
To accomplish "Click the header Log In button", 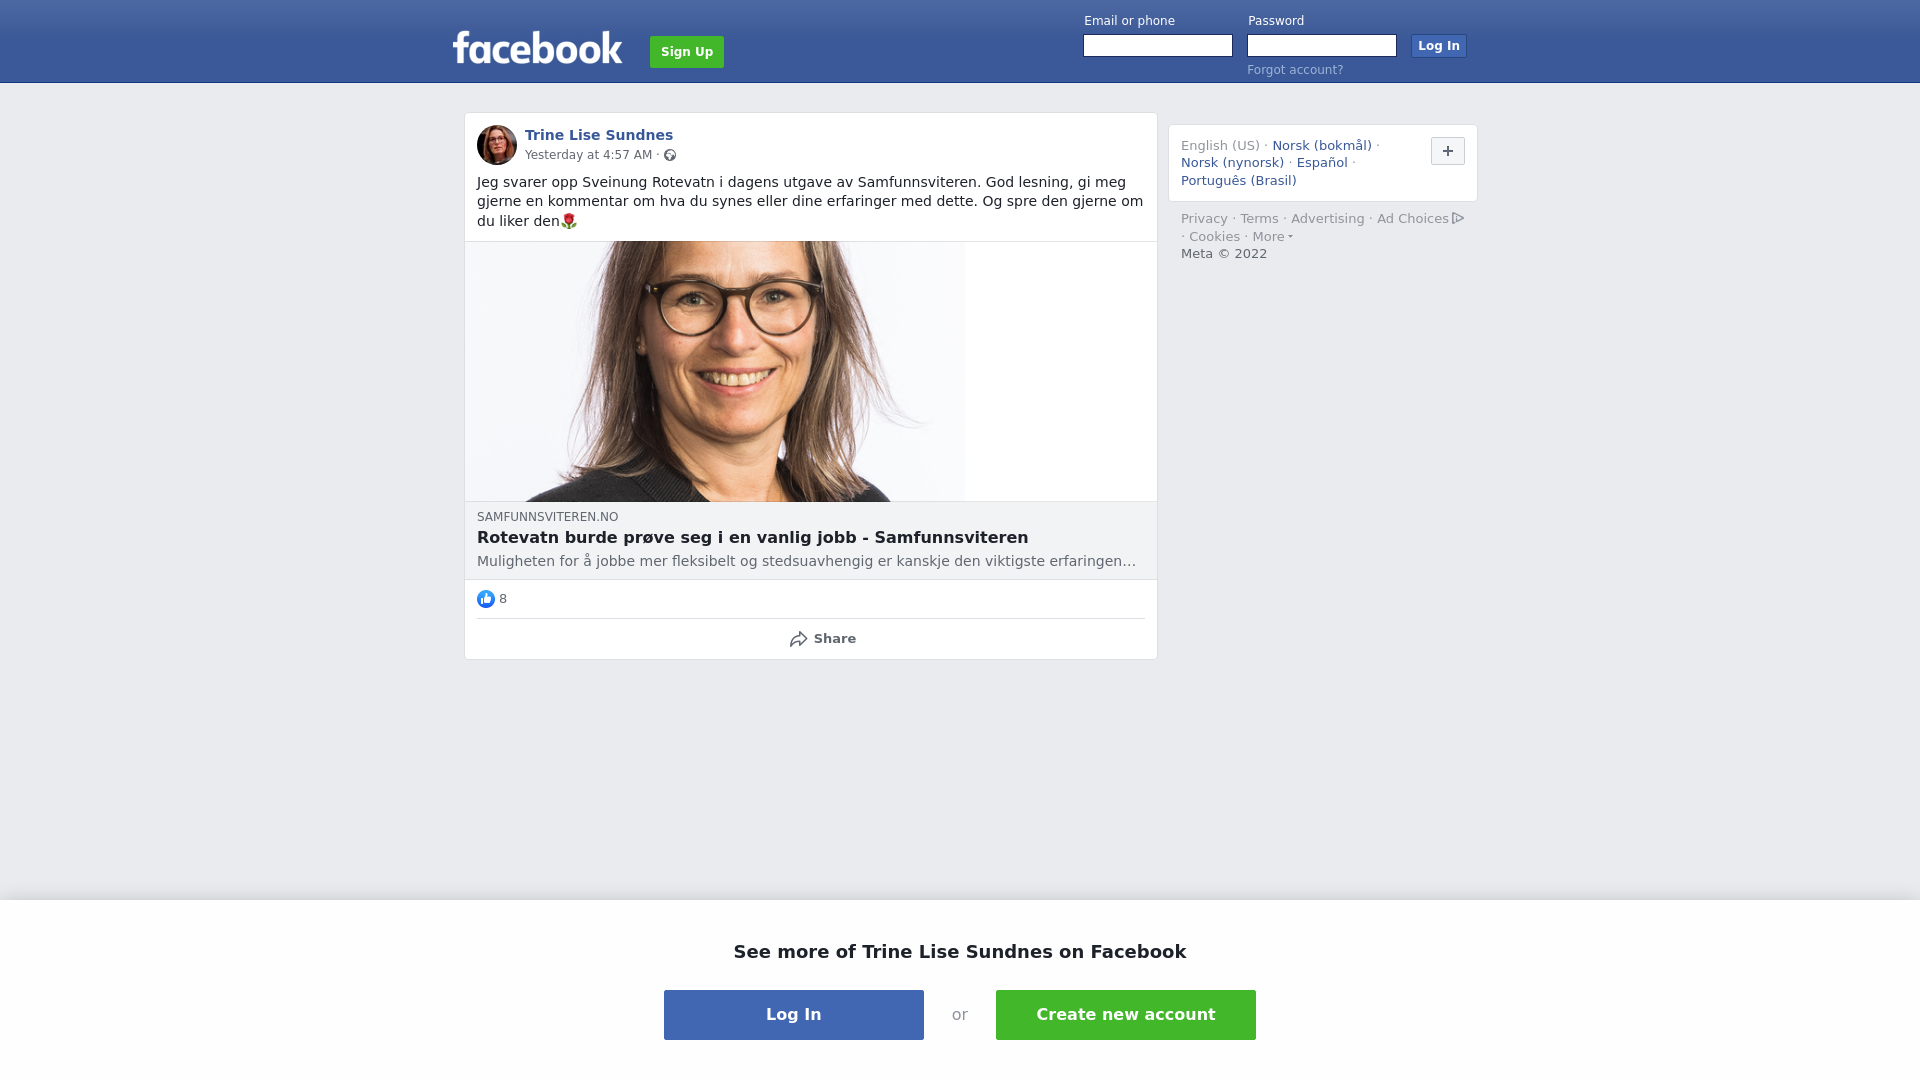I will coord(1439,46).
